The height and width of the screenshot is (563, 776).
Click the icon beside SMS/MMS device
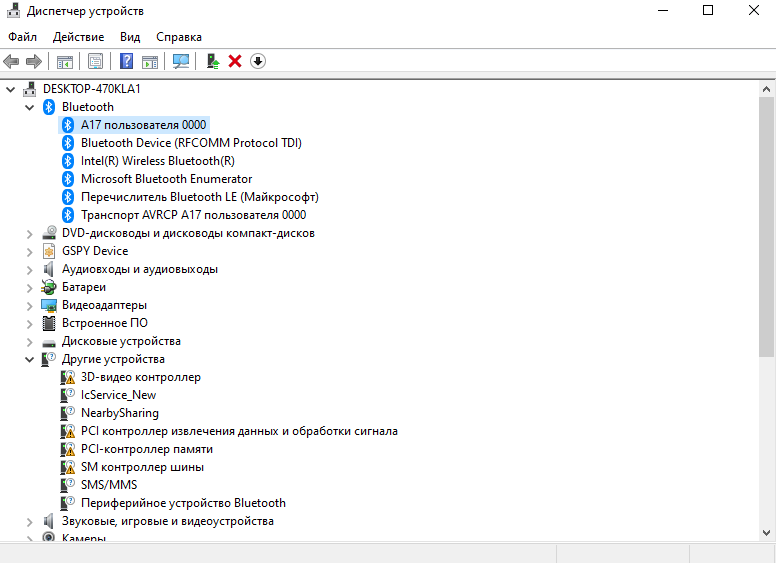68,485
